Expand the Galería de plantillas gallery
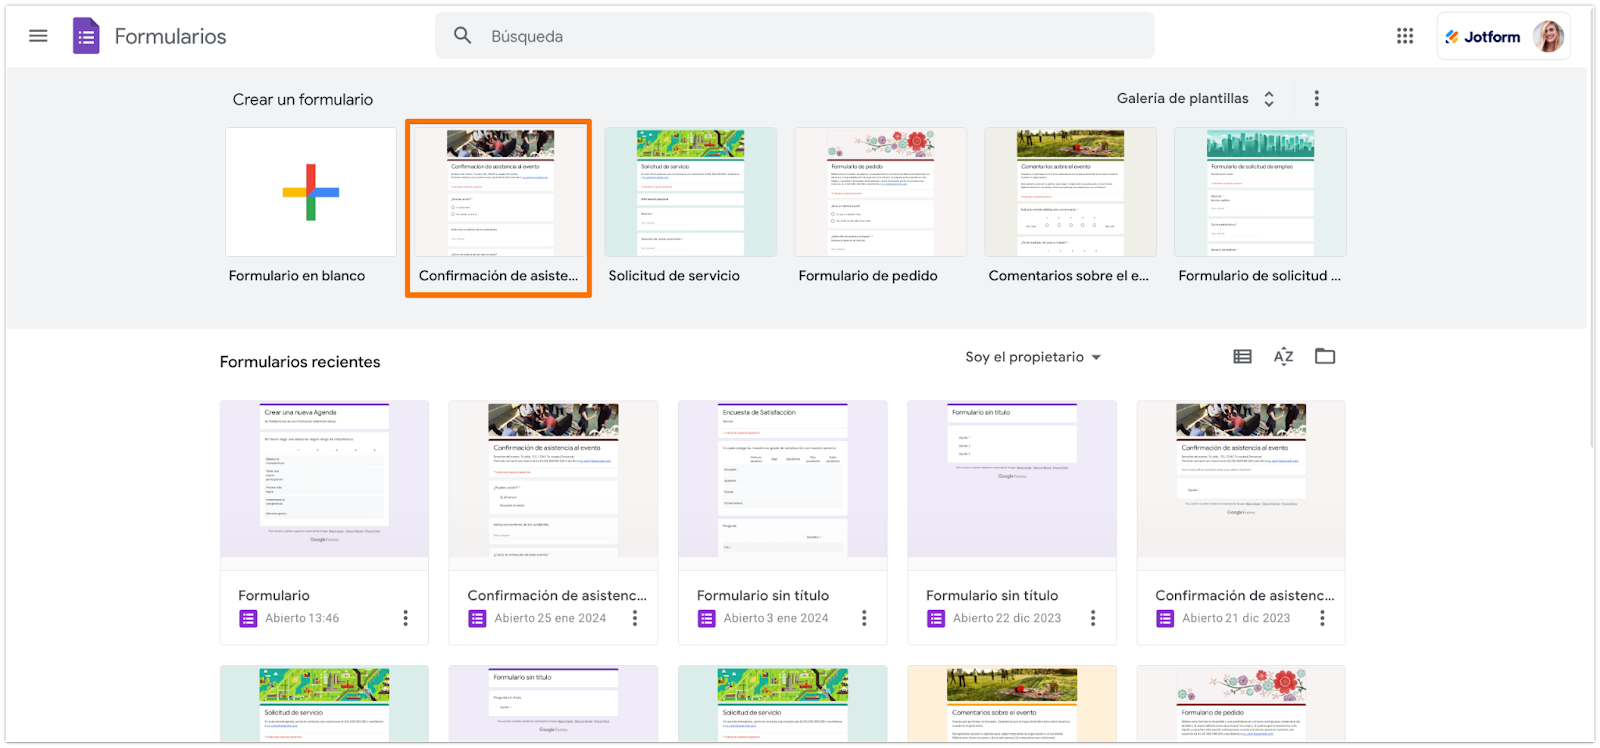The width and height of the screenshot is (1600, 748). 1196,98
